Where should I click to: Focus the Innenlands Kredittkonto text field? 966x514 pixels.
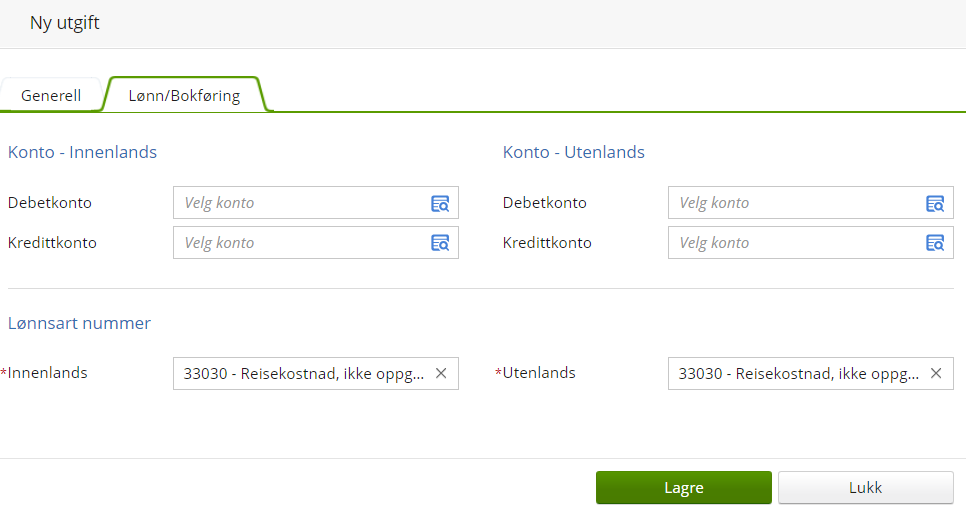click(300, 243)
